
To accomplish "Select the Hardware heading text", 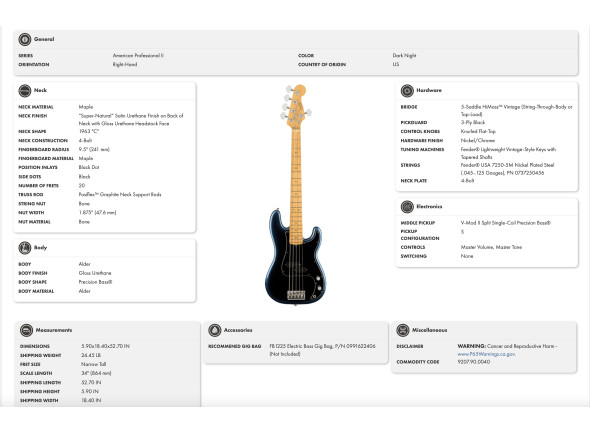I will (x=429, y=90).
